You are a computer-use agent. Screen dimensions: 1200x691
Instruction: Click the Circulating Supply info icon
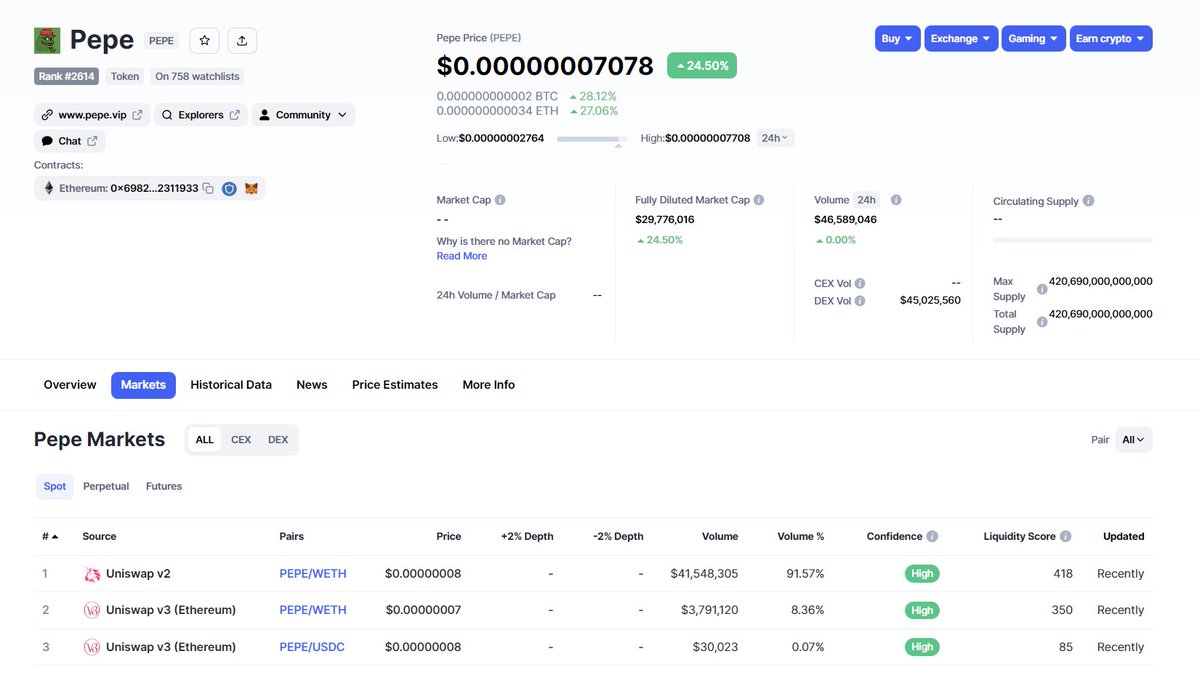pyautogui.click(x=1089, y=201)
